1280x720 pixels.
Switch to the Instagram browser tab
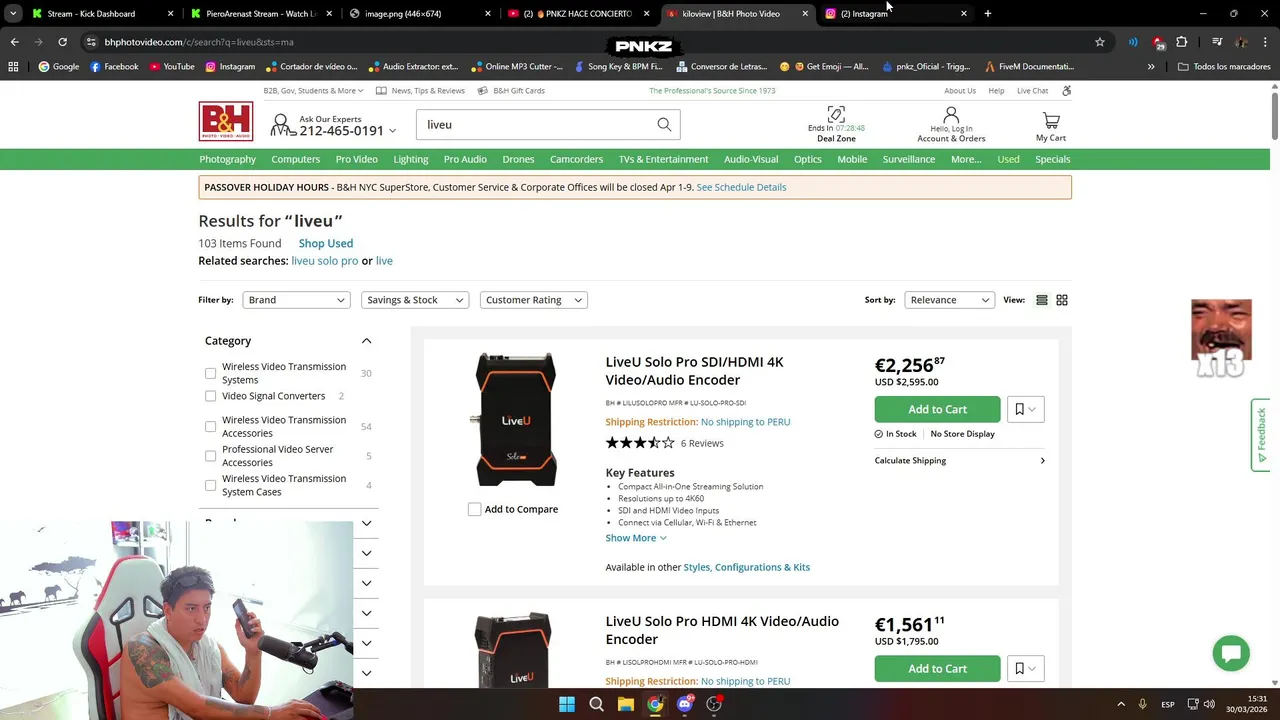click(895, 14)
